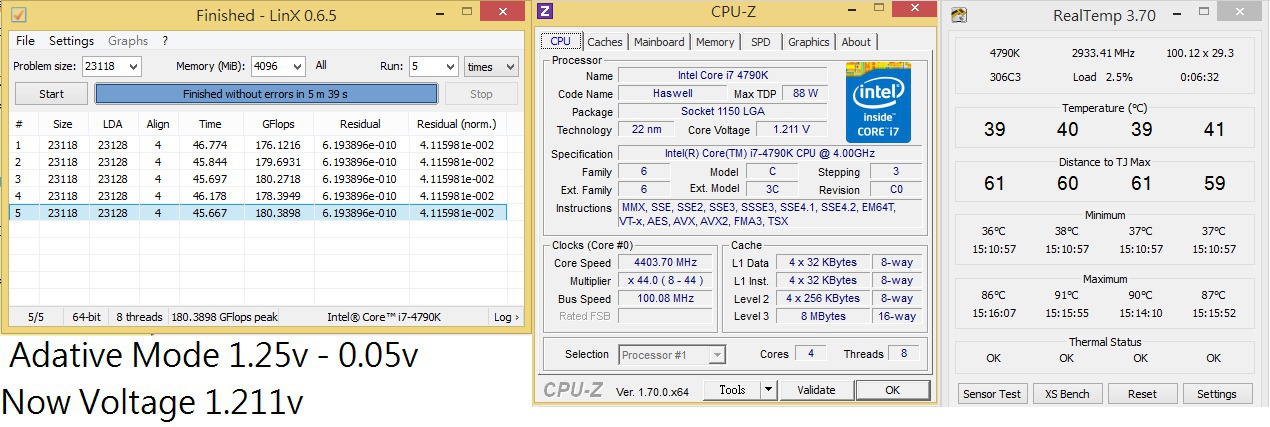Click the Sensor Test button in RealTemp

coord(992,394)
